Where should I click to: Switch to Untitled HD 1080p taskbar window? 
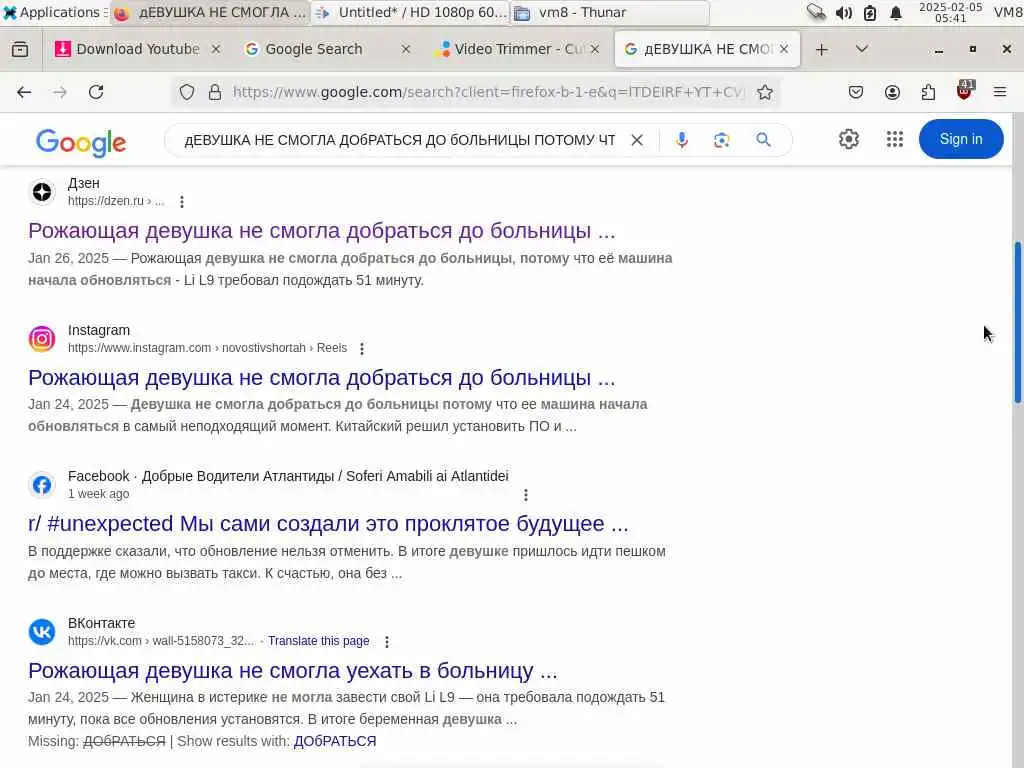411,12
